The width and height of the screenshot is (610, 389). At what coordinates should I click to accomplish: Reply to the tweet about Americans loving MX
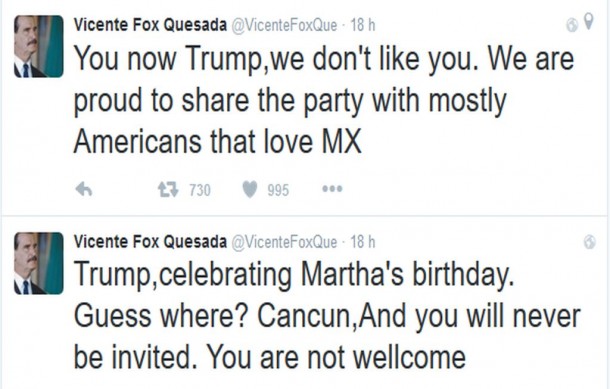pyautogui.click(x=84, y=189)
